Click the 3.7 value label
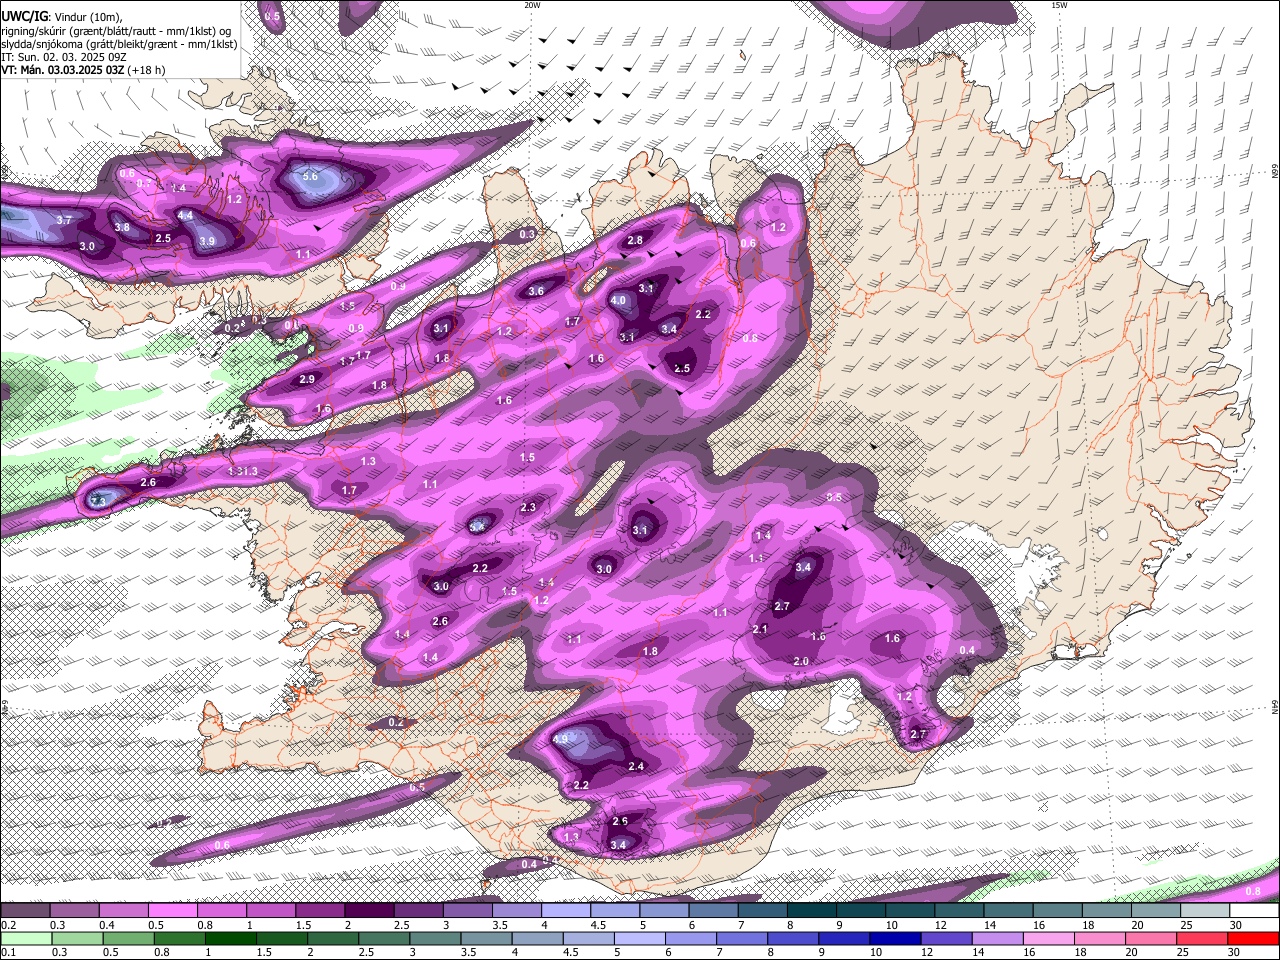 click(x=64, y=219)
